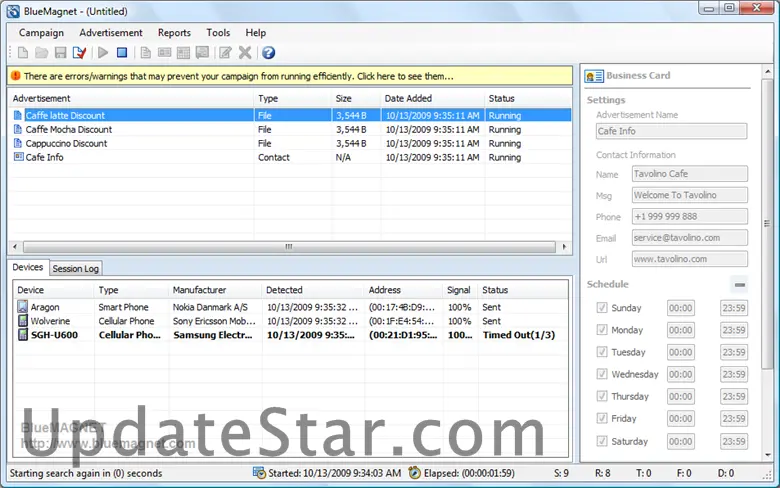Open help with the blue question mark icon
The width and height of the screenshot is (780, 488).
(x=269, y=52)
